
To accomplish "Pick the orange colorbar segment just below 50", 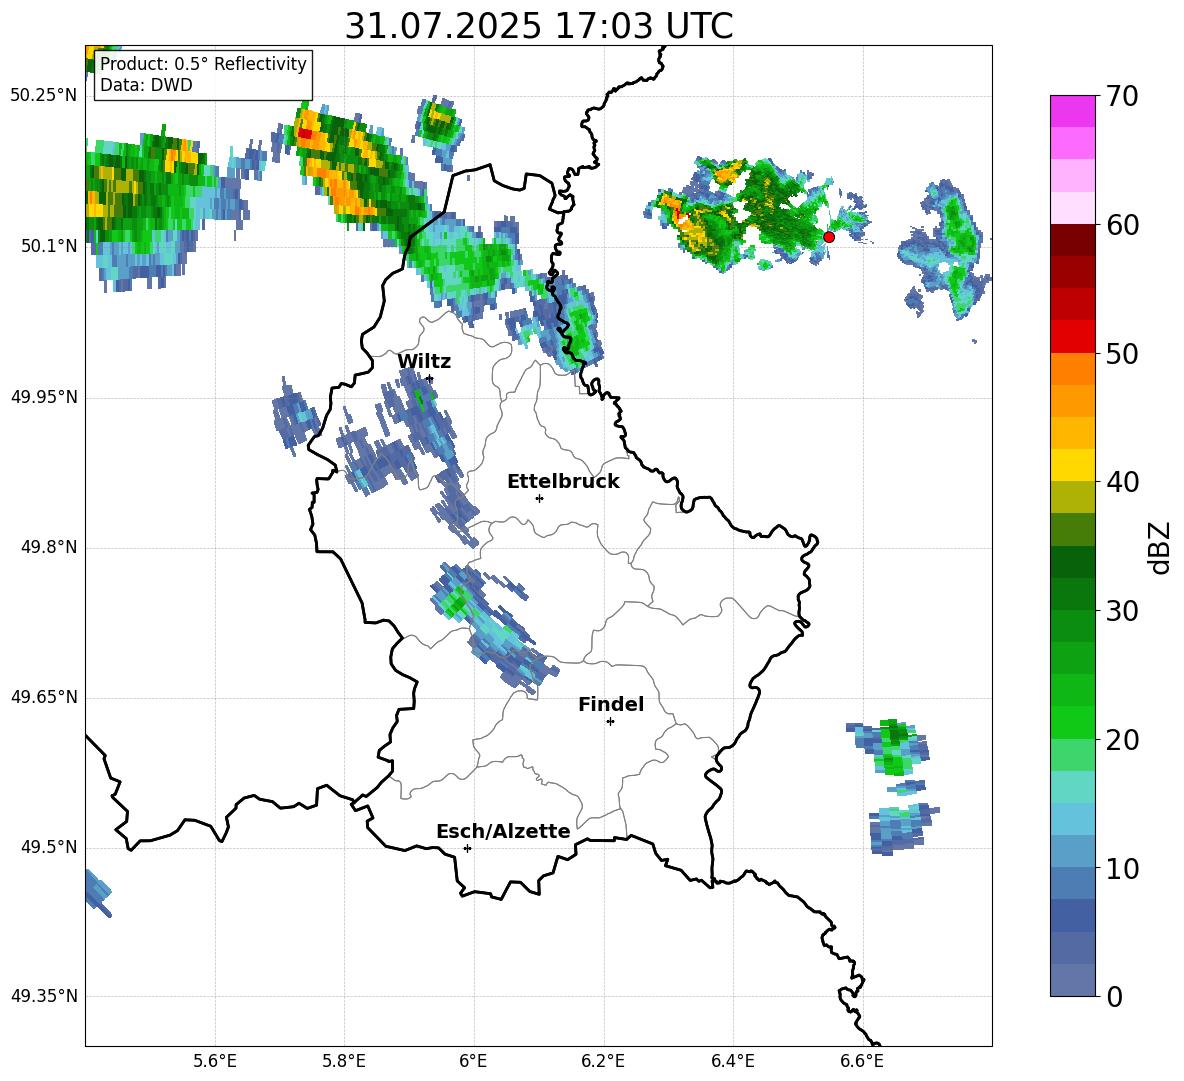I will 1072,369.
